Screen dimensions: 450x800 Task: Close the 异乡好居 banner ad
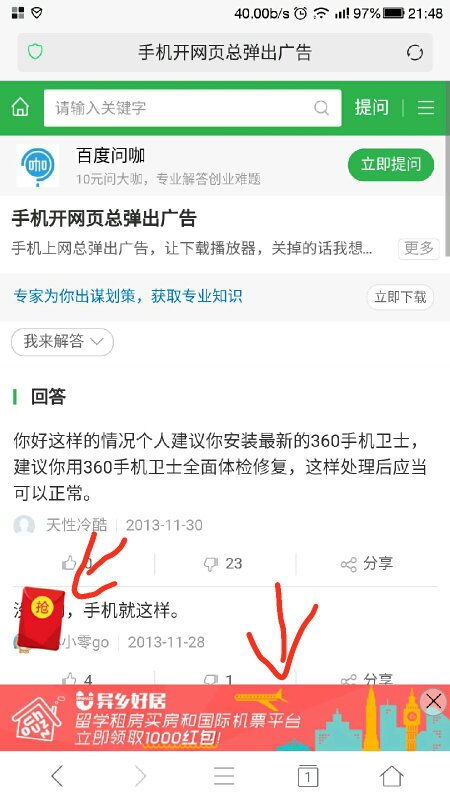click(433, 702)
